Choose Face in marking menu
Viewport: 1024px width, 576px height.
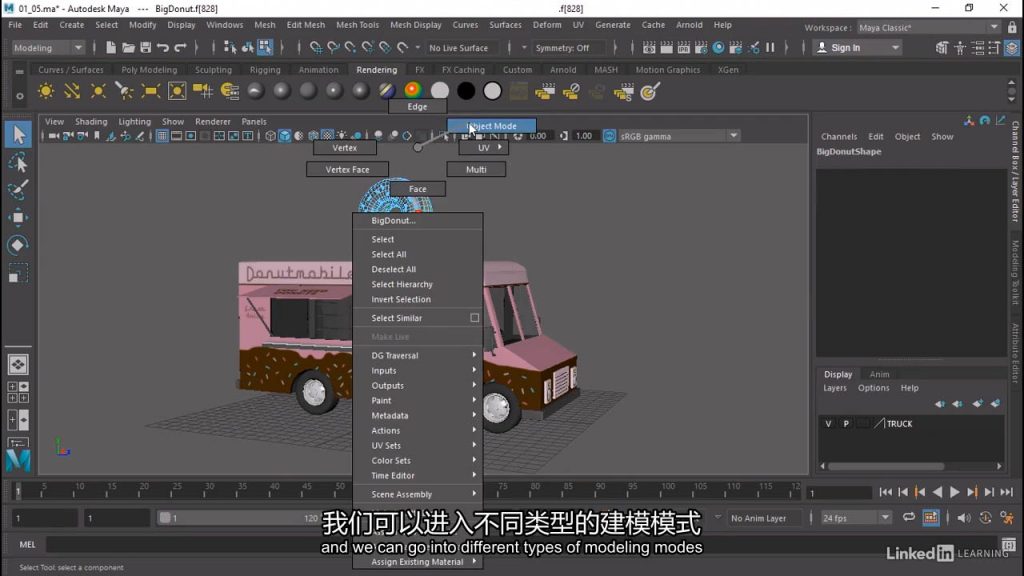(x=417, y=189)
